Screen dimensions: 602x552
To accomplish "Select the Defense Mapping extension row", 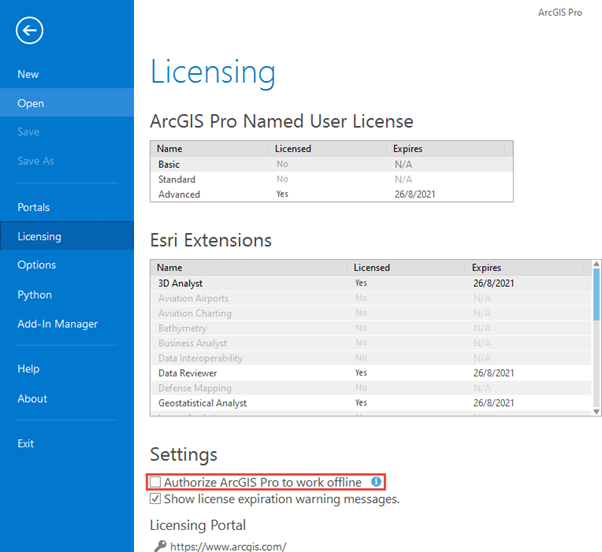I will click(371, 388).
